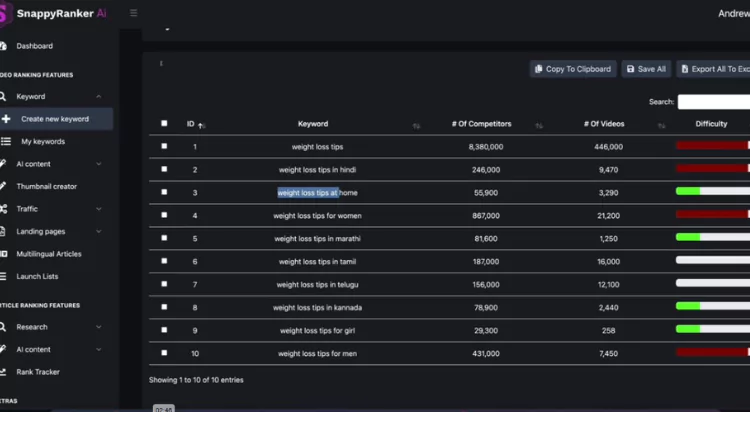
Task: Collapse the Keyword sidebar section
Action: point(98,97)
